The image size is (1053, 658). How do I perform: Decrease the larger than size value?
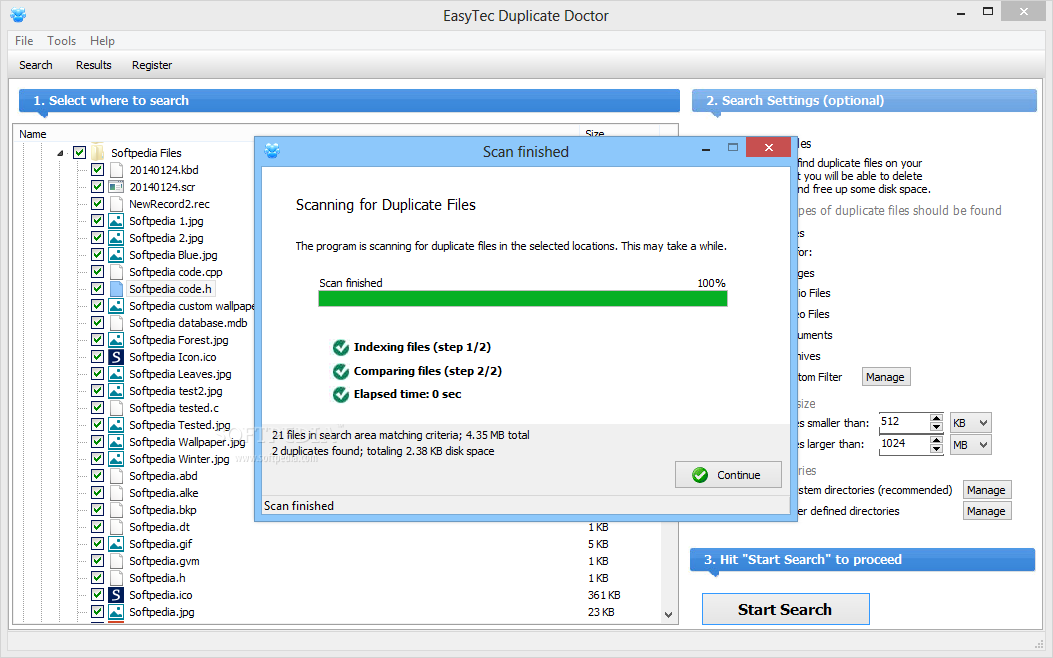pos(936,449)
